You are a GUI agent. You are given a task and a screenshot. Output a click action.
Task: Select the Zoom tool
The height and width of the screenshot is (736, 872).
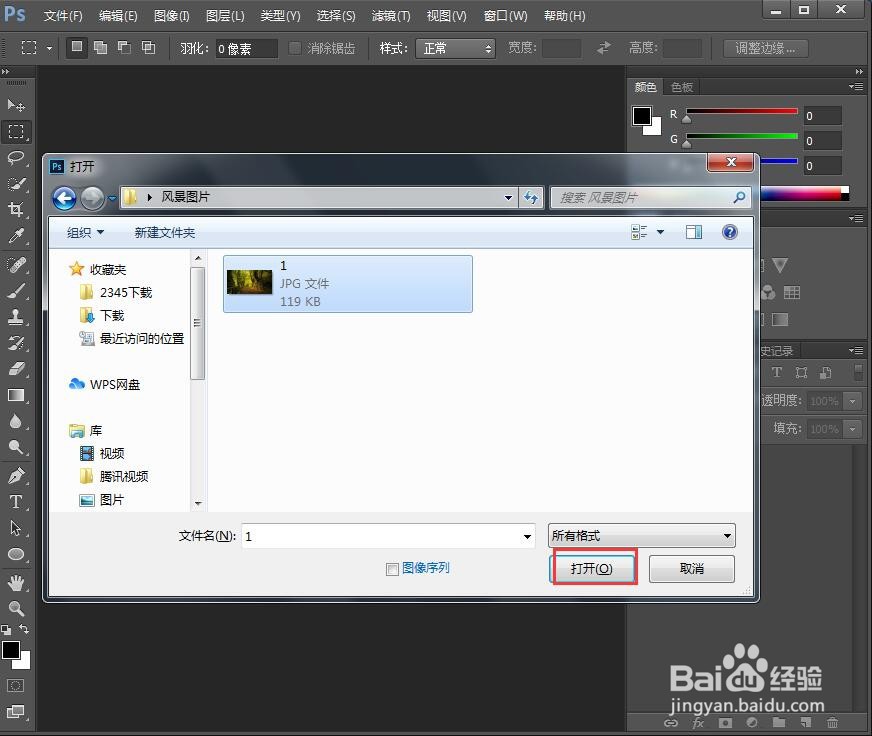pos(16,608)
